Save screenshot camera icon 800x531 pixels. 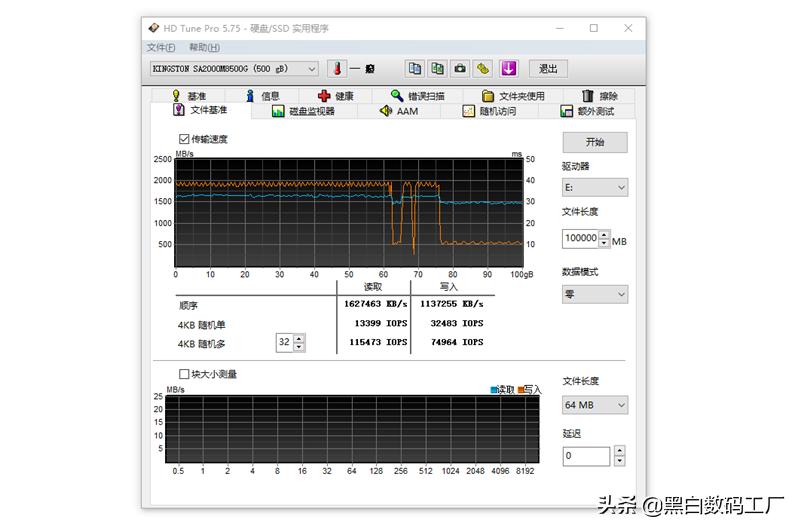coord(460,68)
